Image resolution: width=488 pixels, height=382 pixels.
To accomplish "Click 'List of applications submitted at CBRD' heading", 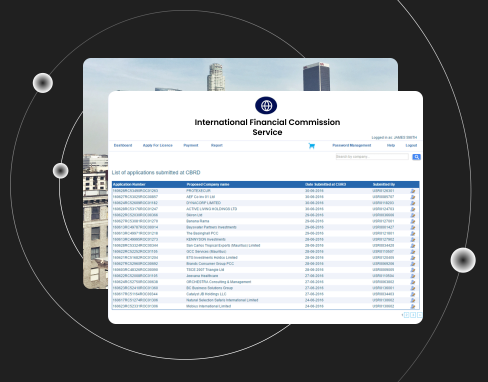I will [x=156, y=172].
